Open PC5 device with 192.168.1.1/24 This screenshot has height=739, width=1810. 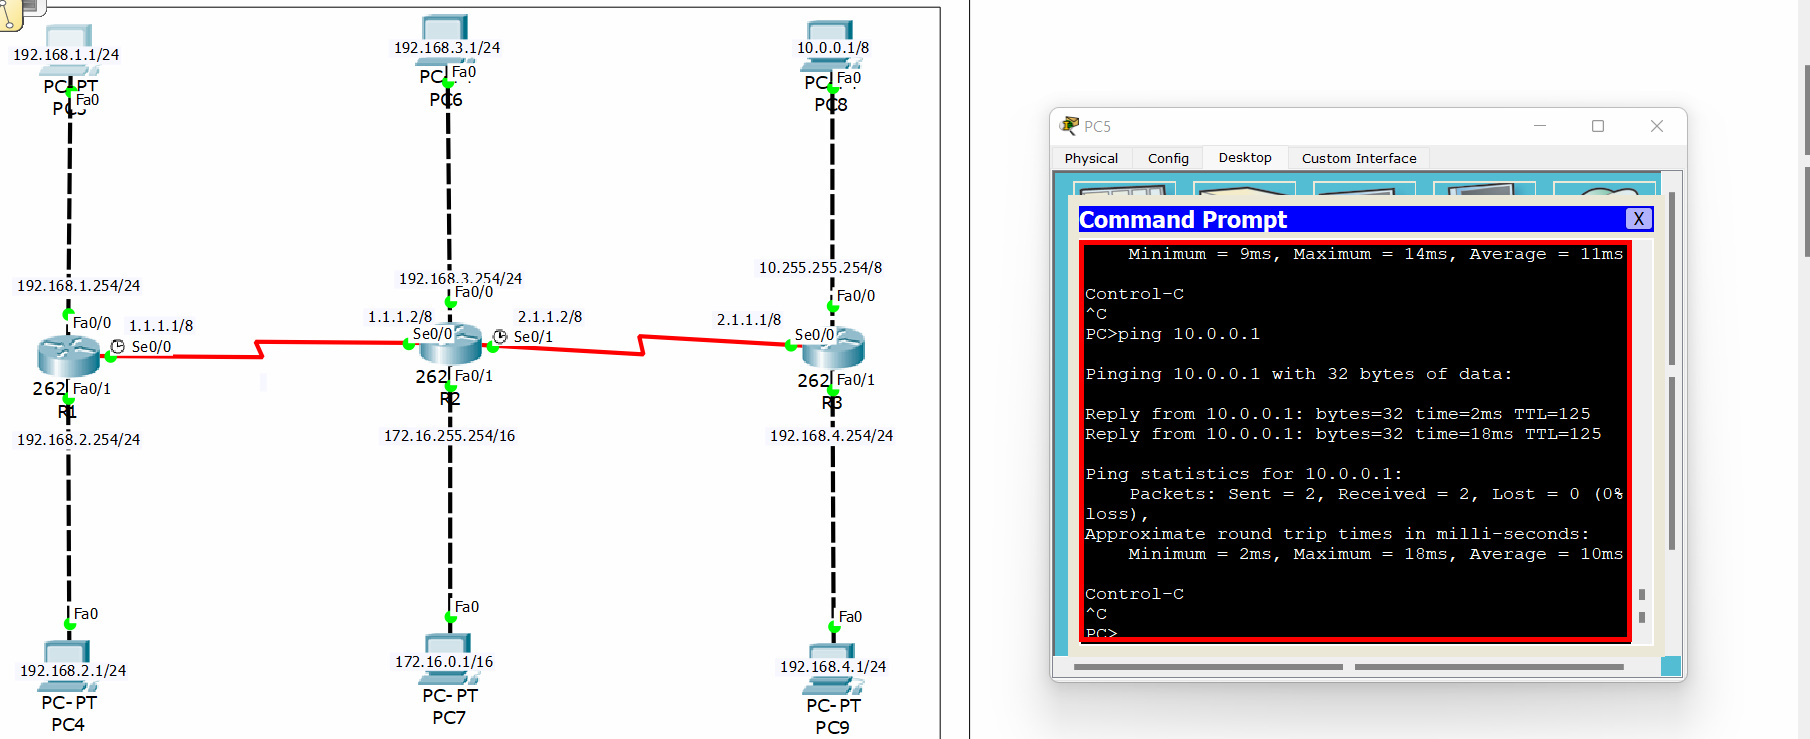coord(68,50)
